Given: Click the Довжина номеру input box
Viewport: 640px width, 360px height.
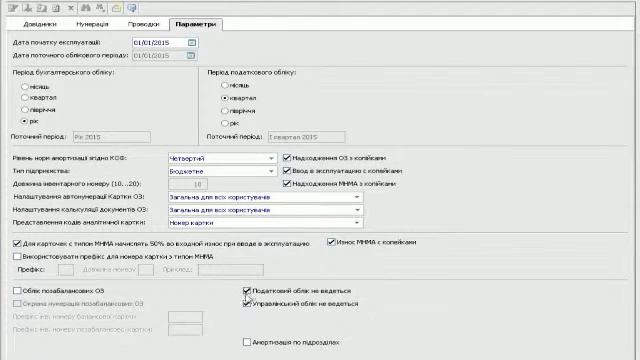Looking at the screenshot, I should point(146,270).
